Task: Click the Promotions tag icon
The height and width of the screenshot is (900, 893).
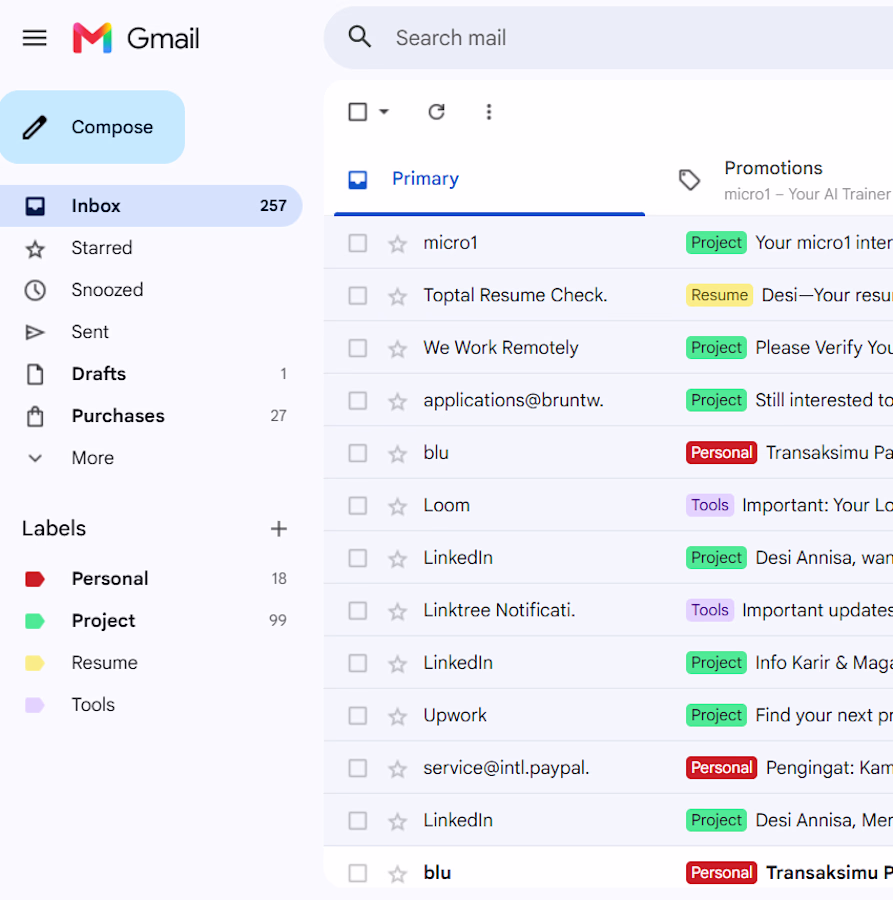Action: (689, 180)
